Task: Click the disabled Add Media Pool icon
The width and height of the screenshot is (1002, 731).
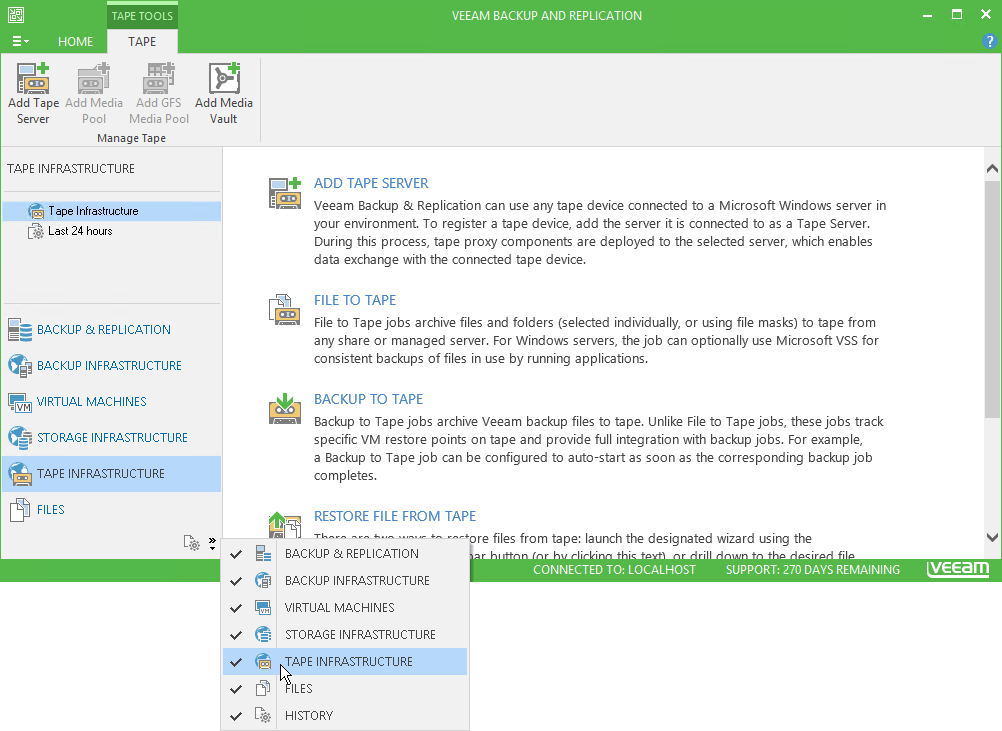Action: click(x=93, y=79)
